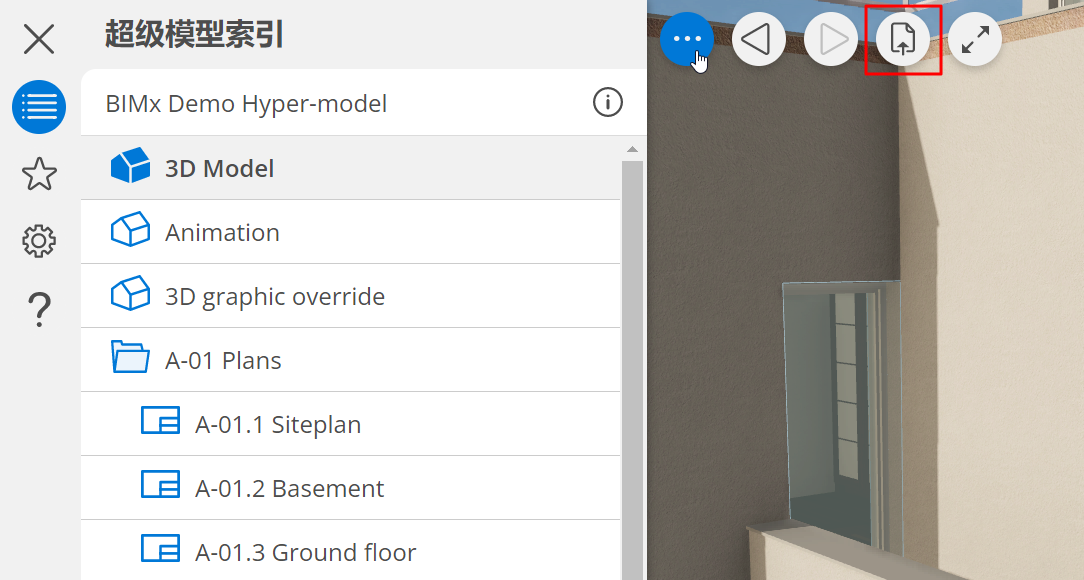Close the hyper-model index panel
This screenshot has height=580, width=1084.
pyautogui.click(x=39, y=39)
